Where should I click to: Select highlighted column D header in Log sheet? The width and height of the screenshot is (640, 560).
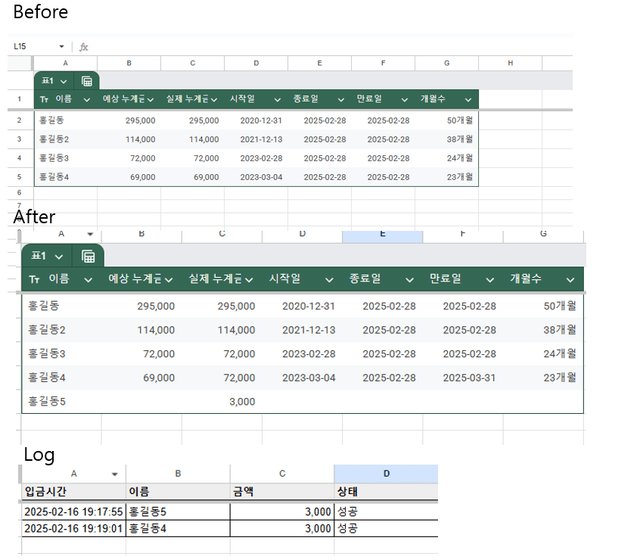[385, 473]
